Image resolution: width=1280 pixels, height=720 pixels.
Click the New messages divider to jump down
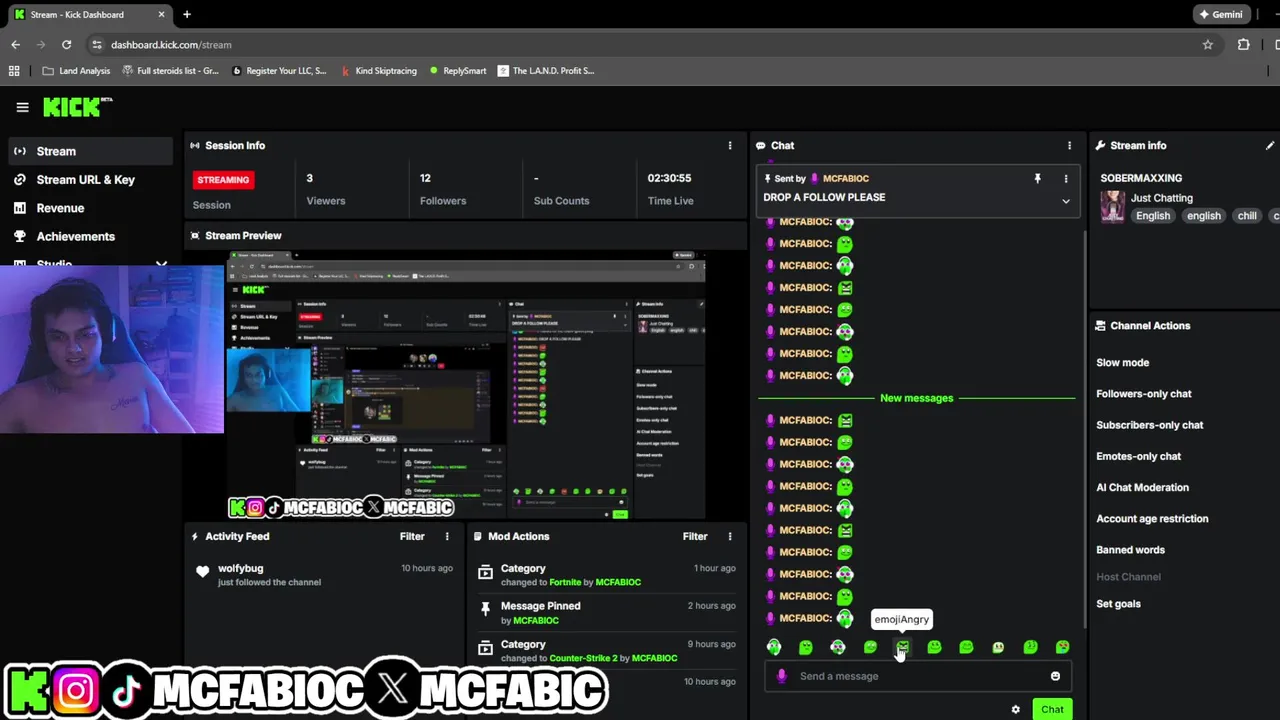[917, 398]
